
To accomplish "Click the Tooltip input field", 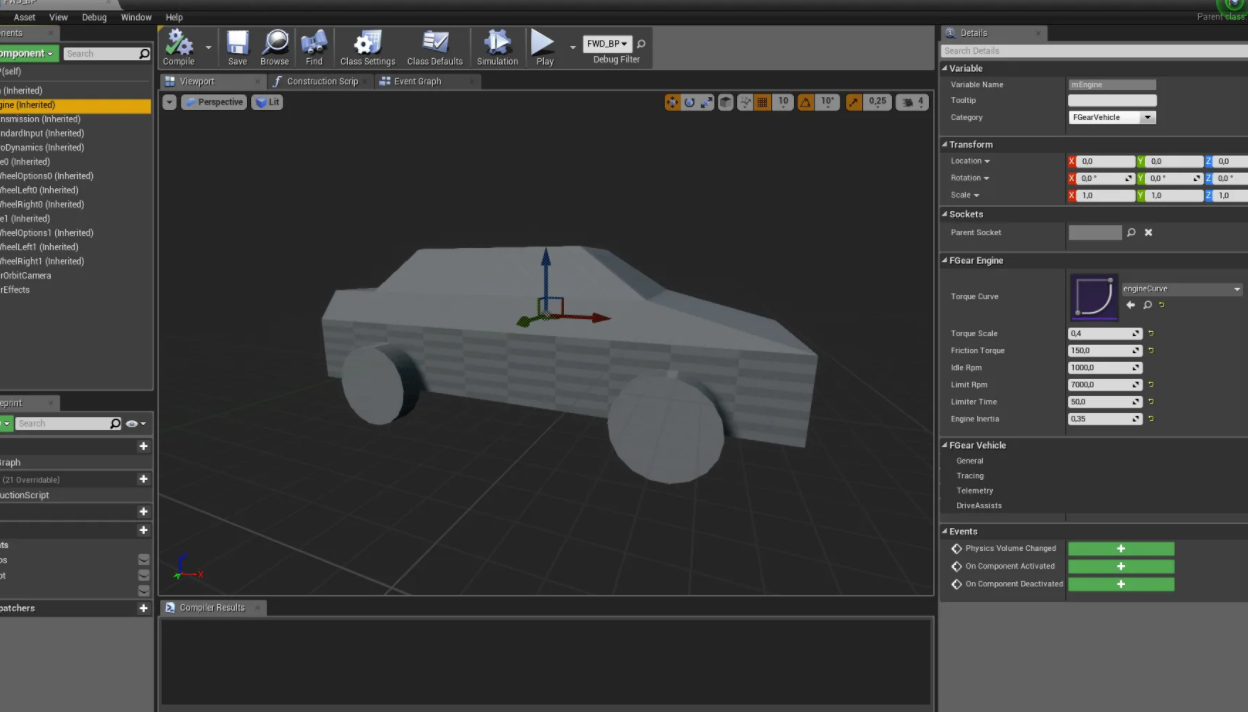I will 1112,100.
